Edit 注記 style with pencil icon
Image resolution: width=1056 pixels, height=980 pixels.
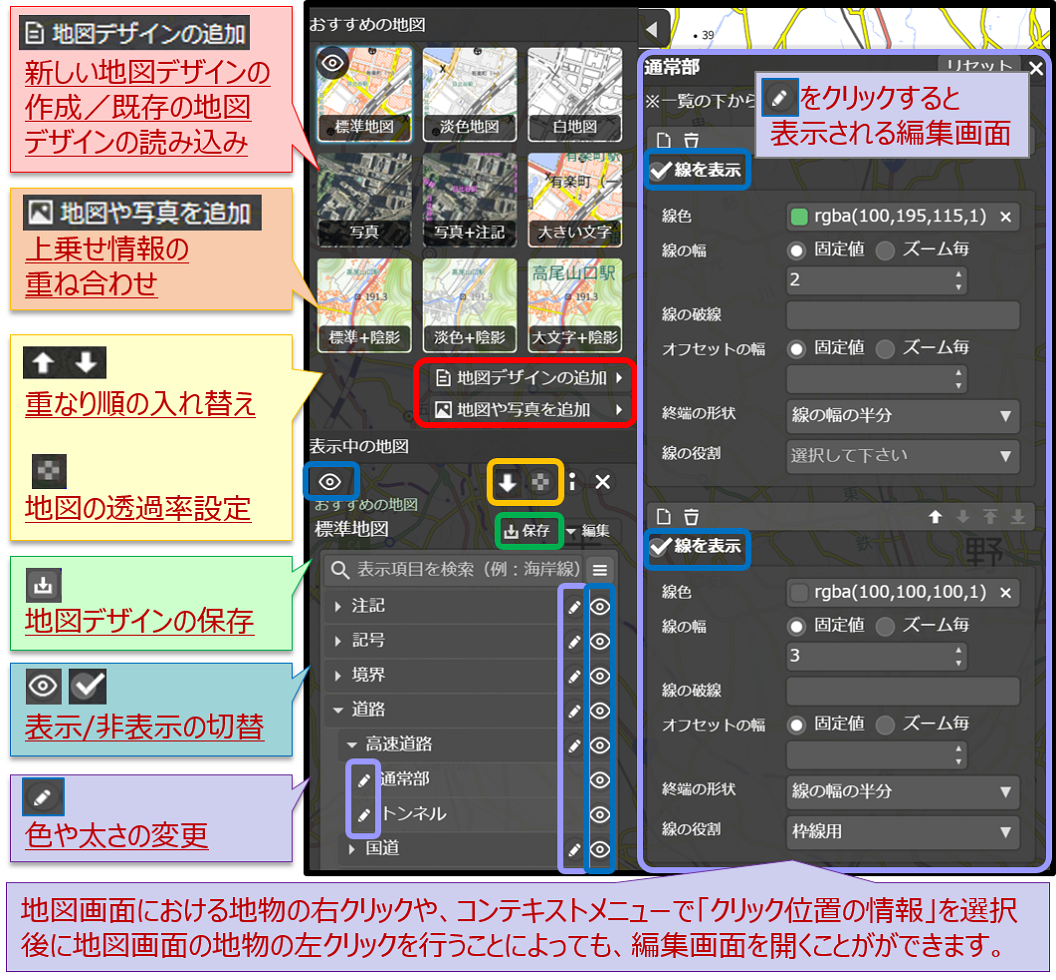574,607
